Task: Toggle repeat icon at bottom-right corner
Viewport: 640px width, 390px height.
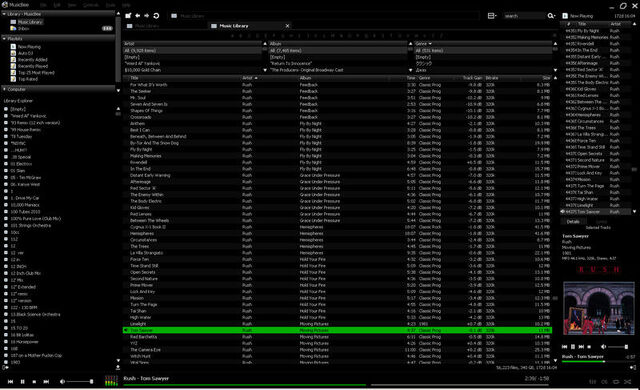Action: click(616, 381)
